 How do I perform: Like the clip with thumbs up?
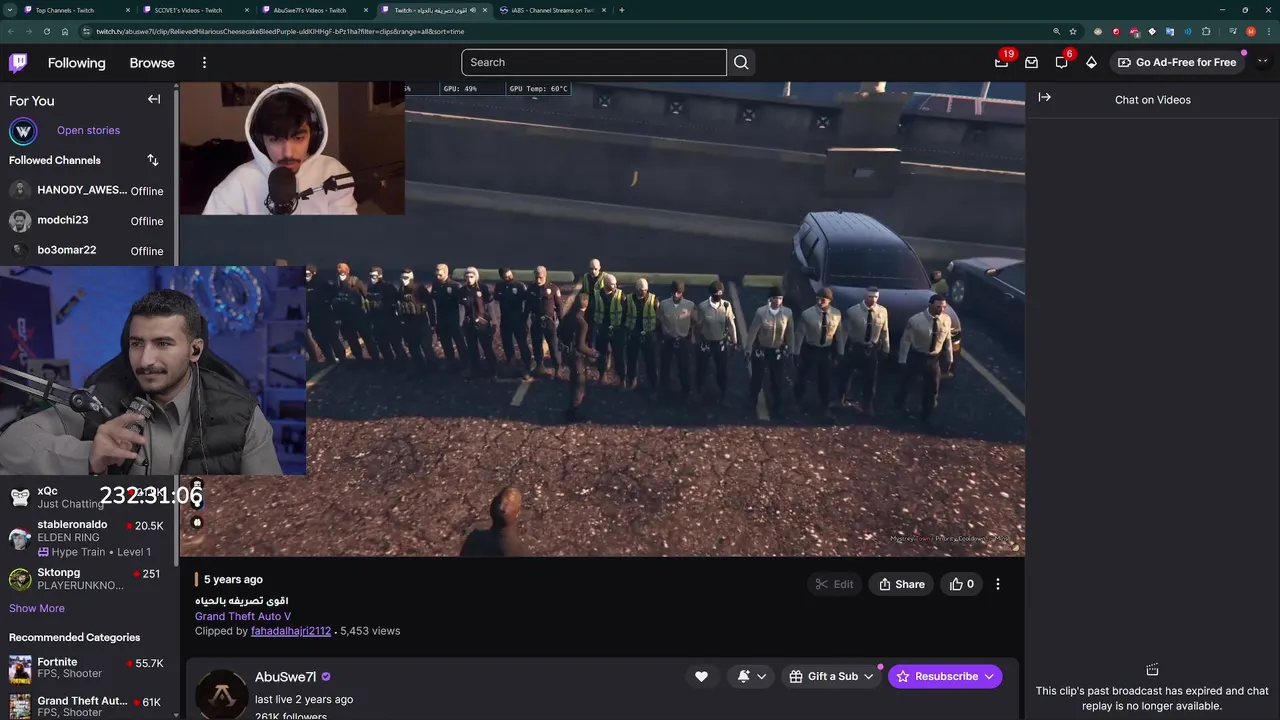(962, 584)
